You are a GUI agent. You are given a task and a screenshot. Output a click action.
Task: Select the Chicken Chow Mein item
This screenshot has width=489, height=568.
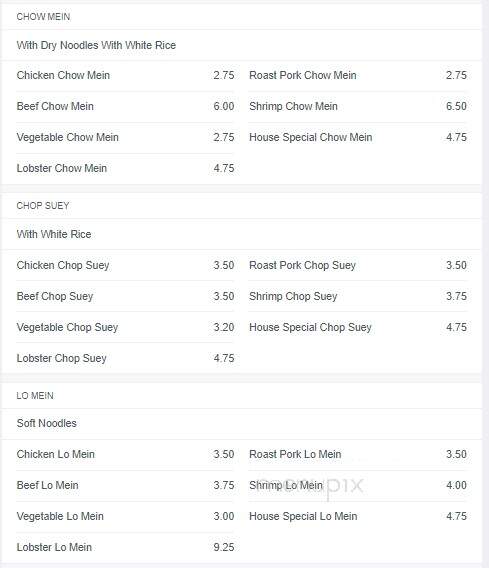(125, 75)
